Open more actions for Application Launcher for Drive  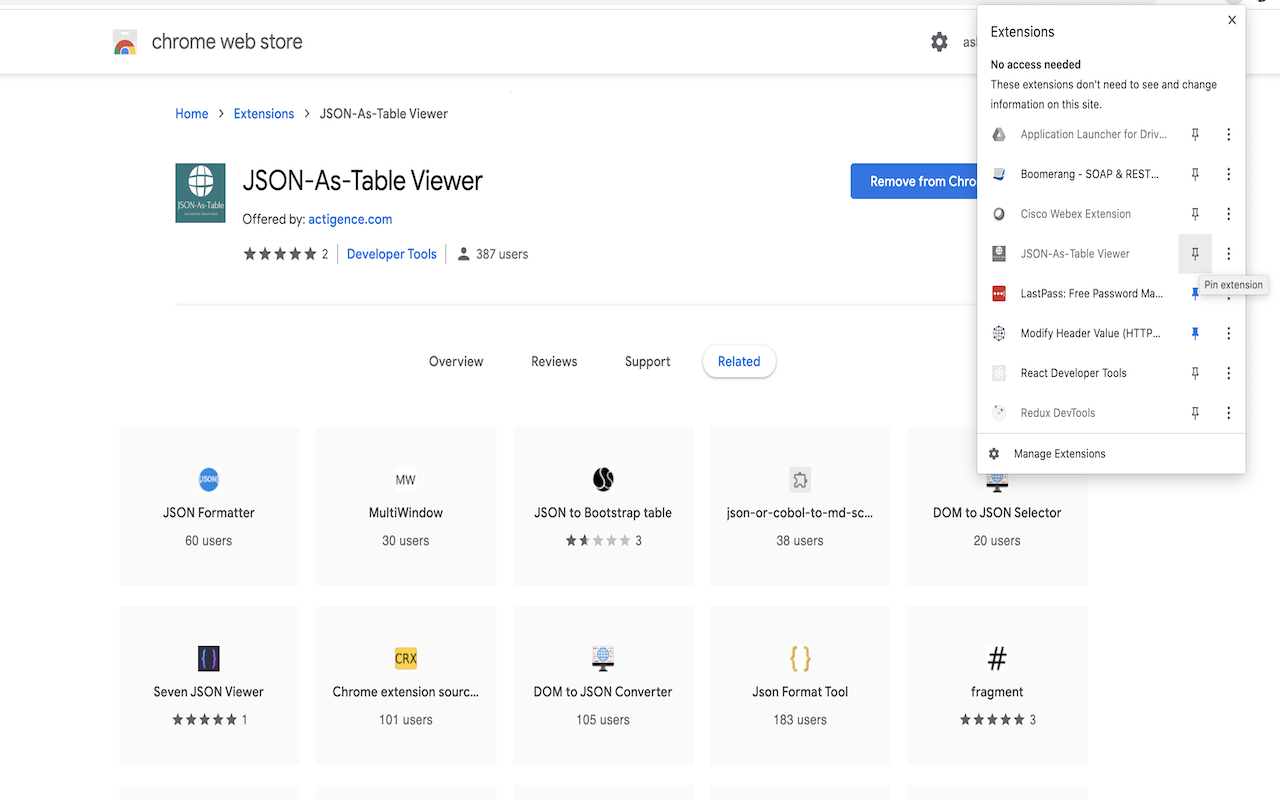click(x=1229, y=134)
